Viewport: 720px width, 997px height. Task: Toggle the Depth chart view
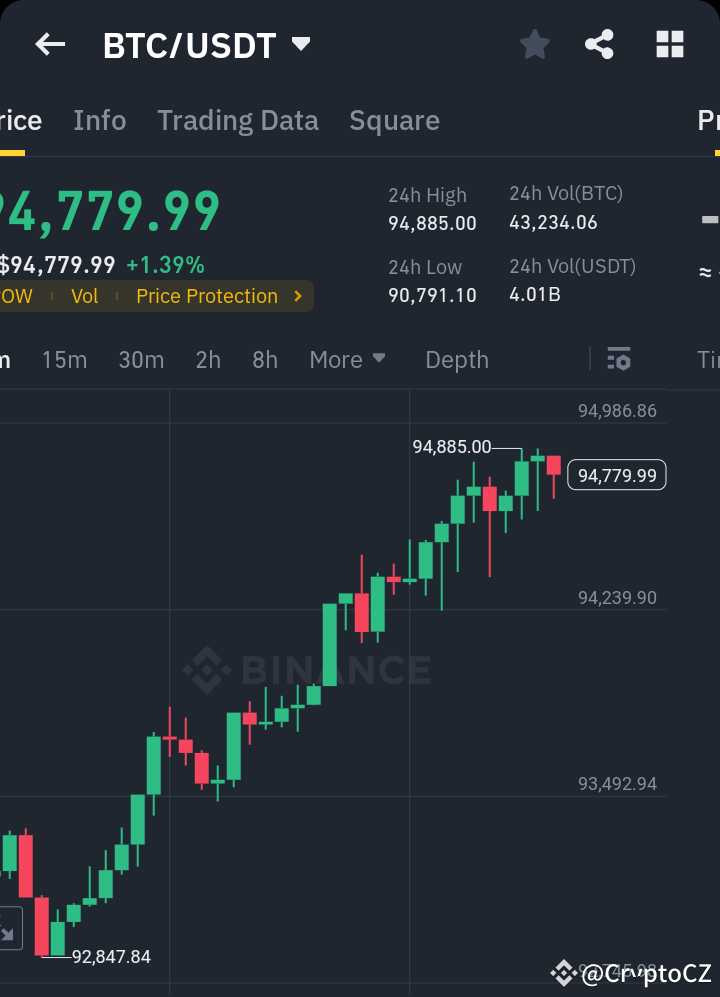456,359
